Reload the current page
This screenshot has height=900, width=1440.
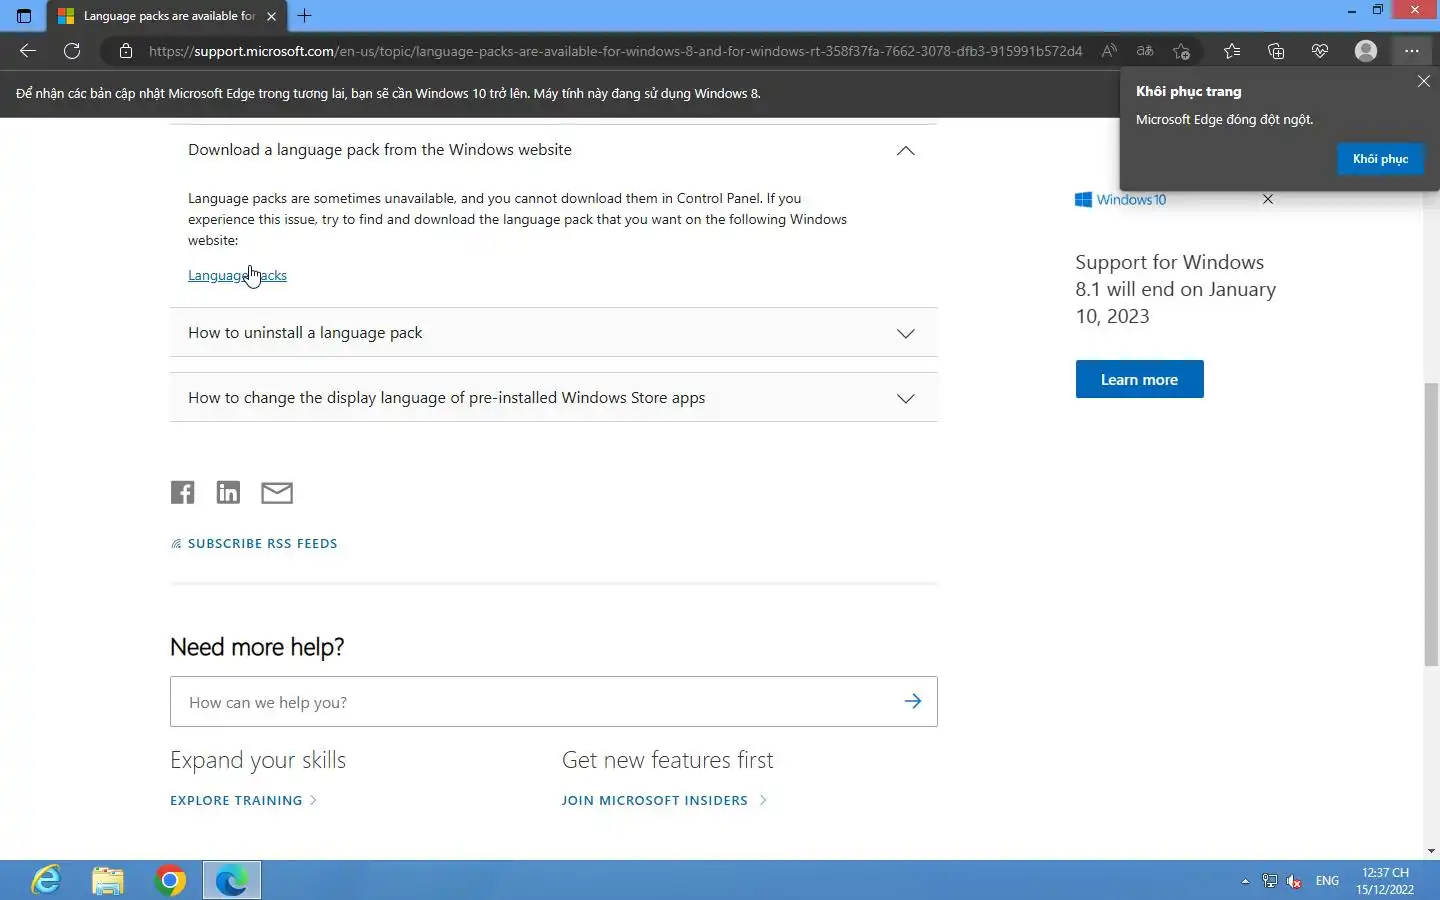coord(72,51)
